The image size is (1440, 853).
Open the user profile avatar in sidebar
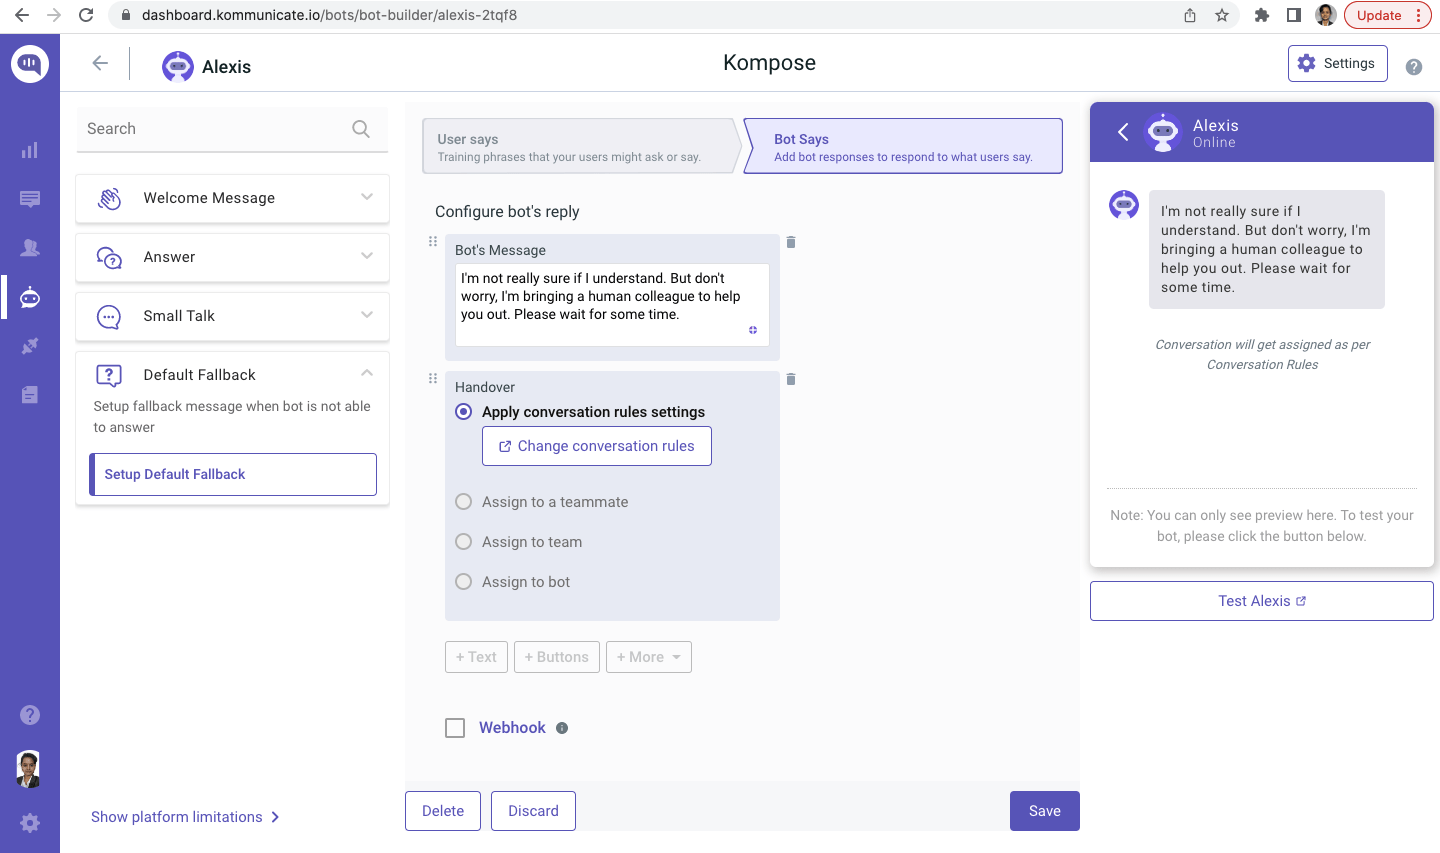click(30, 769)
